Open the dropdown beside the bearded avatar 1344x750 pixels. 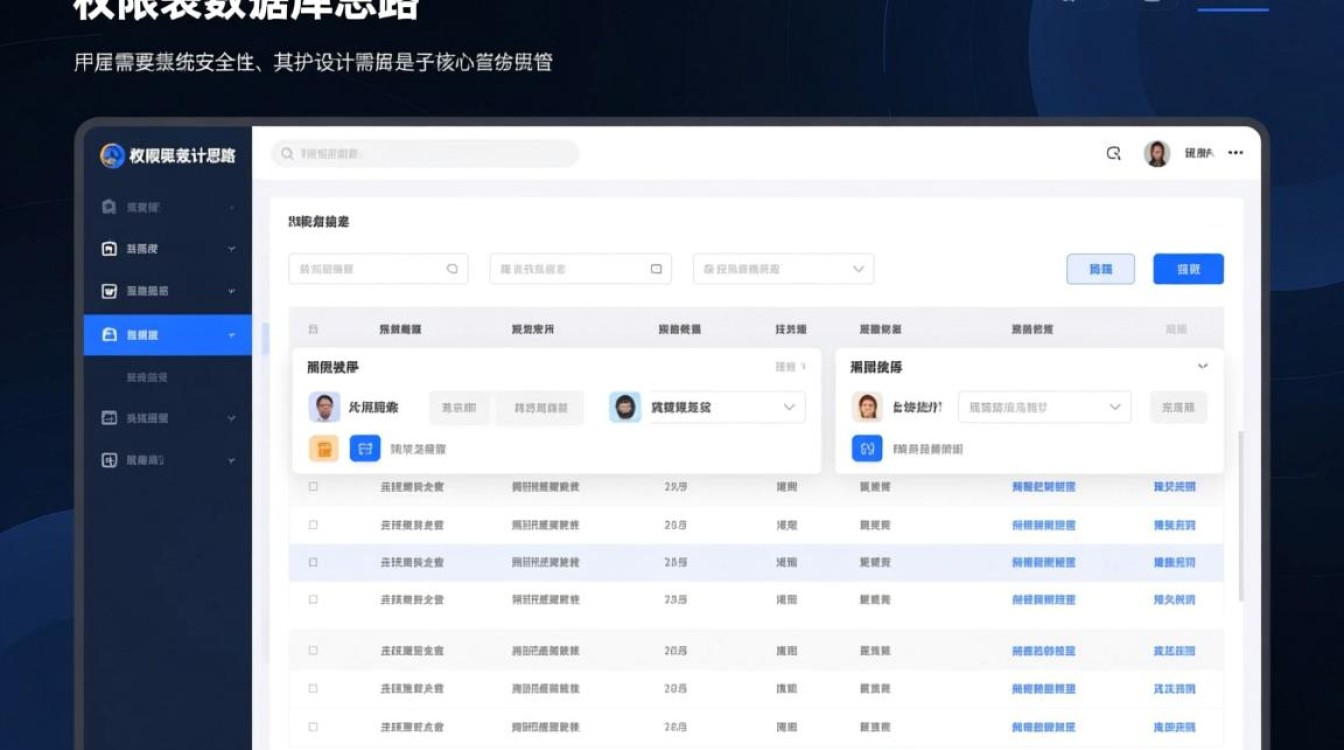728,407
